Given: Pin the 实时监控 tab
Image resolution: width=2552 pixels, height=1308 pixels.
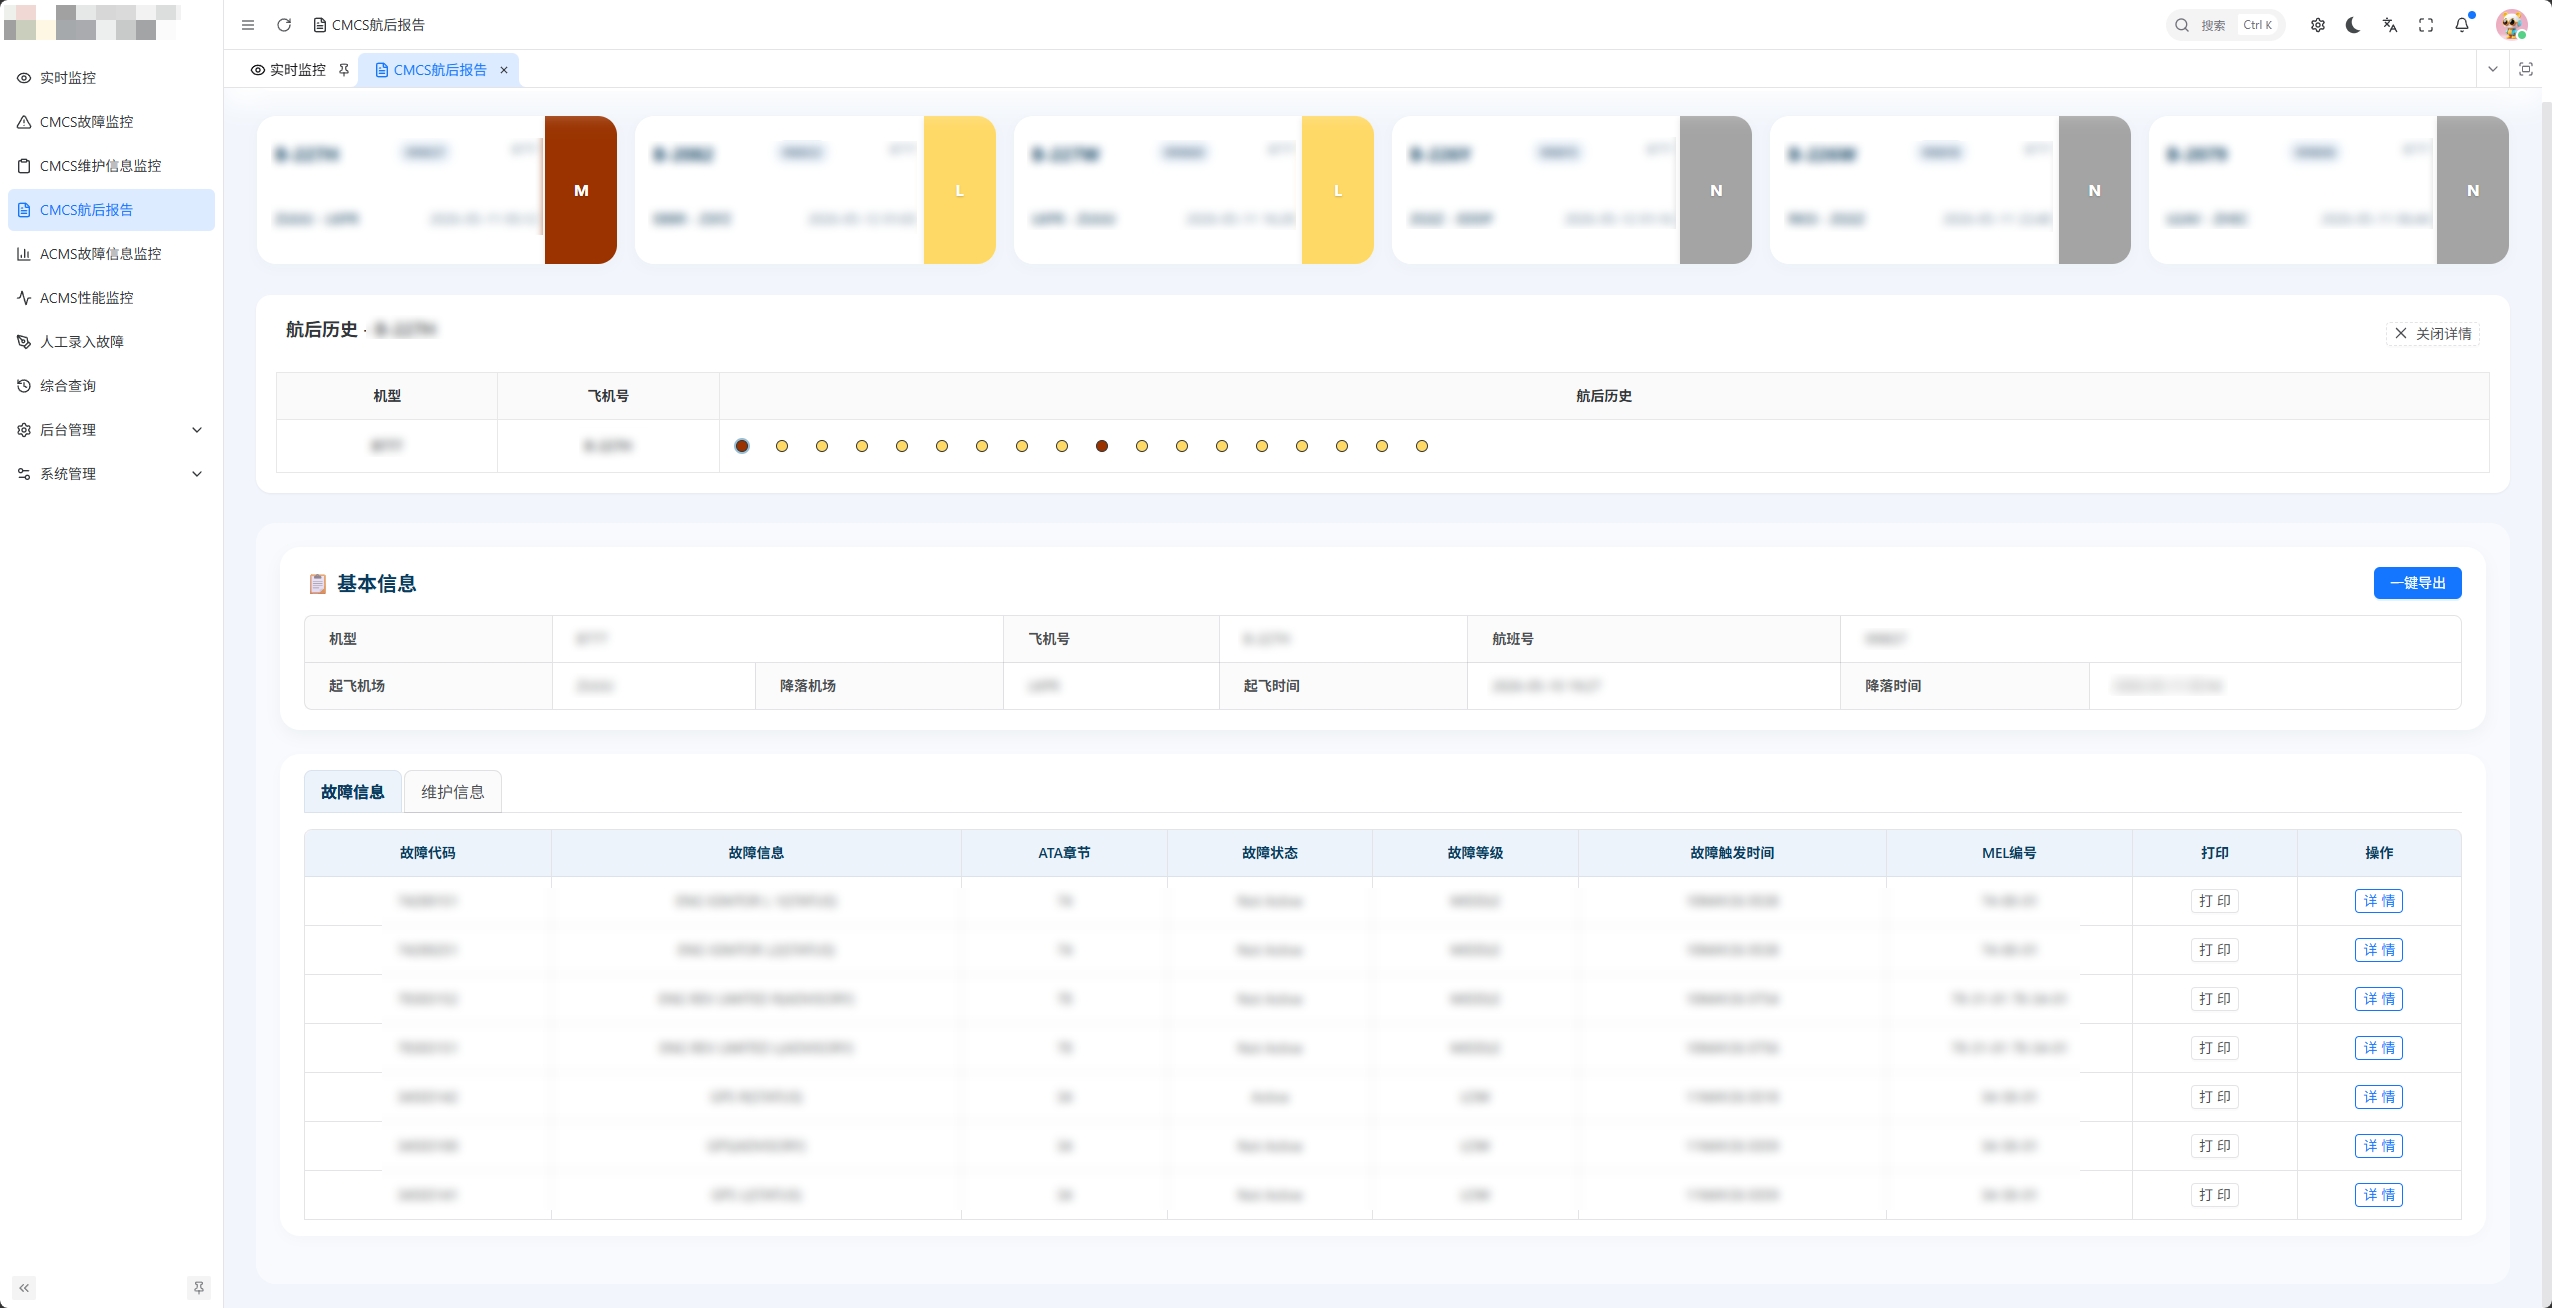Looking at the screenshot, I should click(x=344, y=70).
